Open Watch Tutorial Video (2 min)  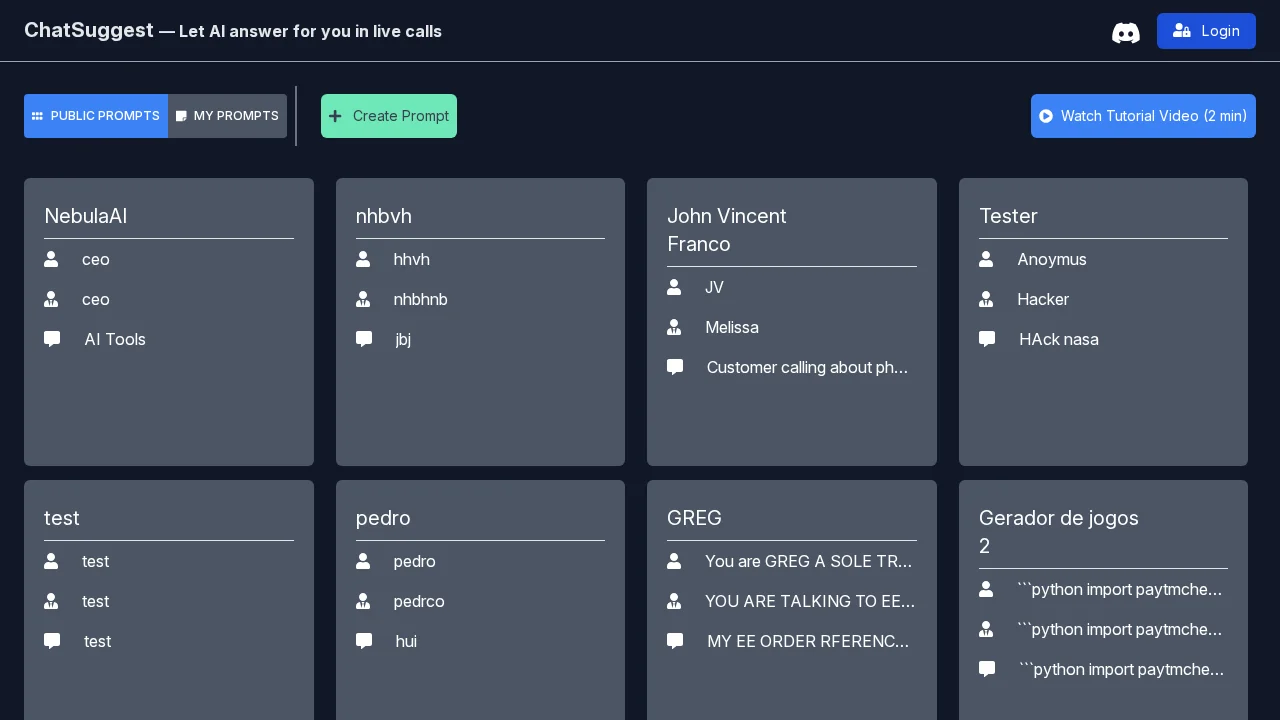coord(1143,116)
